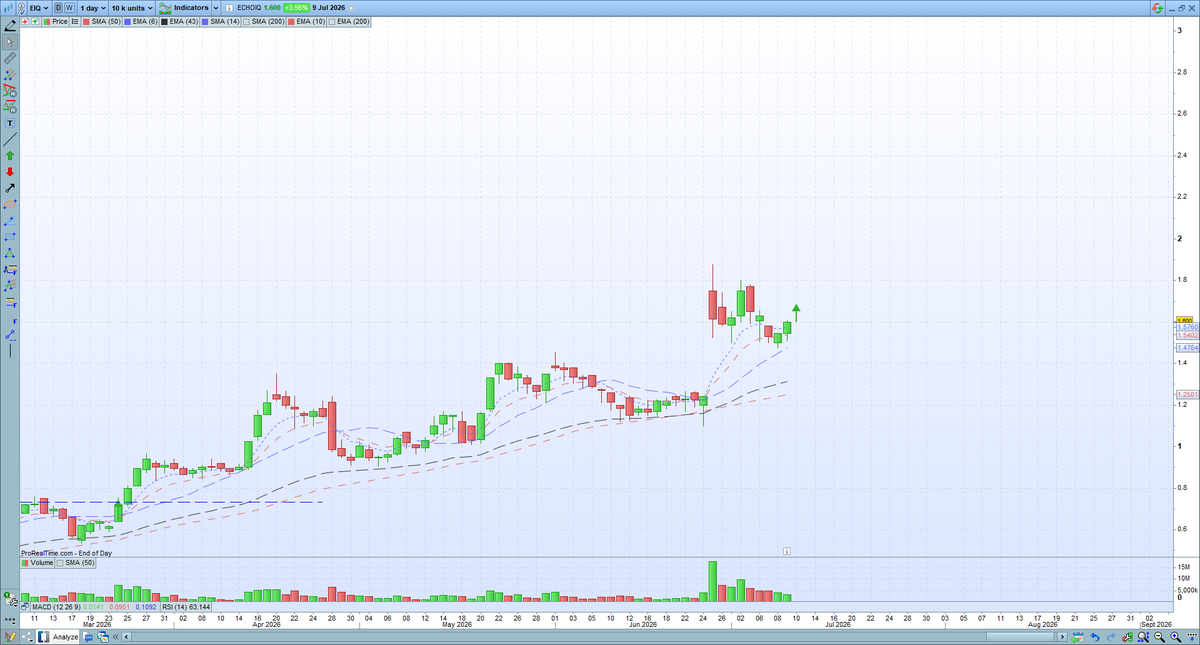Viewport: 1200px width, 645px height.
Task: Select the ellipse drawing tool
Action: (10, 204)
